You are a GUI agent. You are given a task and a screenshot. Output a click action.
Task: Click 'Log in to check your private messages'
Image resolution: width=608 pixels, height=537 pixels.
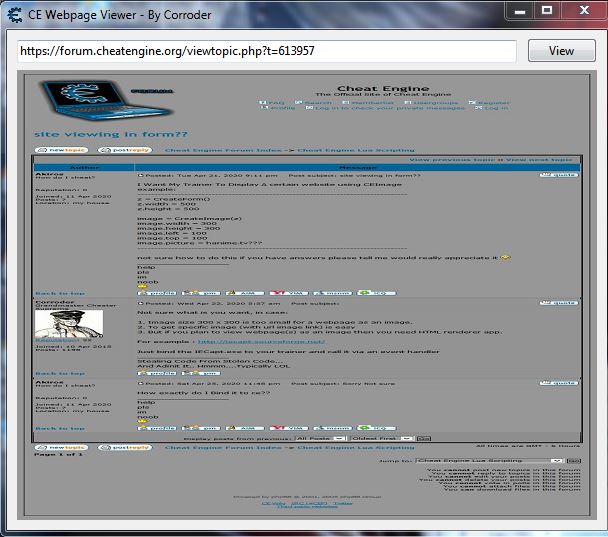click(x=385, y=108)
